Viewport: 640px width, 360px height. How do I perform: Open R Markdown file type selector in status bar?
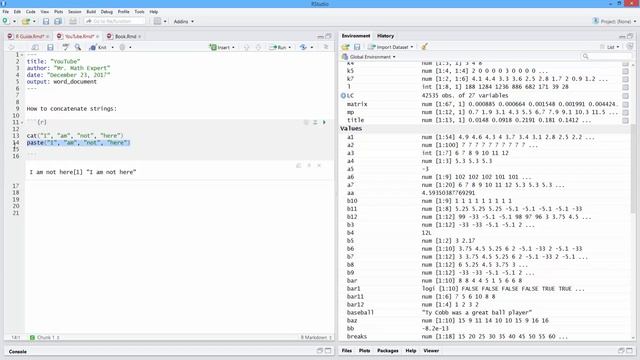tap(316, 338)
